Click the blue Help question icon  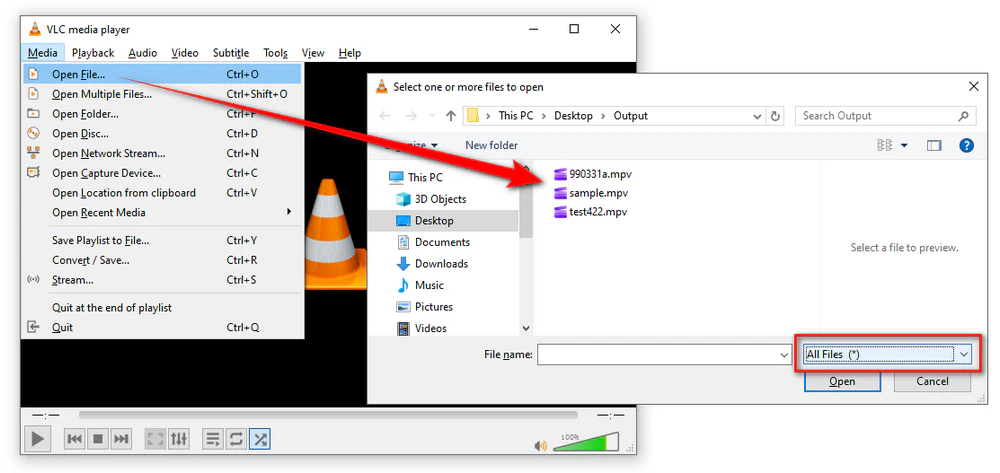click(x=967, y=146)
